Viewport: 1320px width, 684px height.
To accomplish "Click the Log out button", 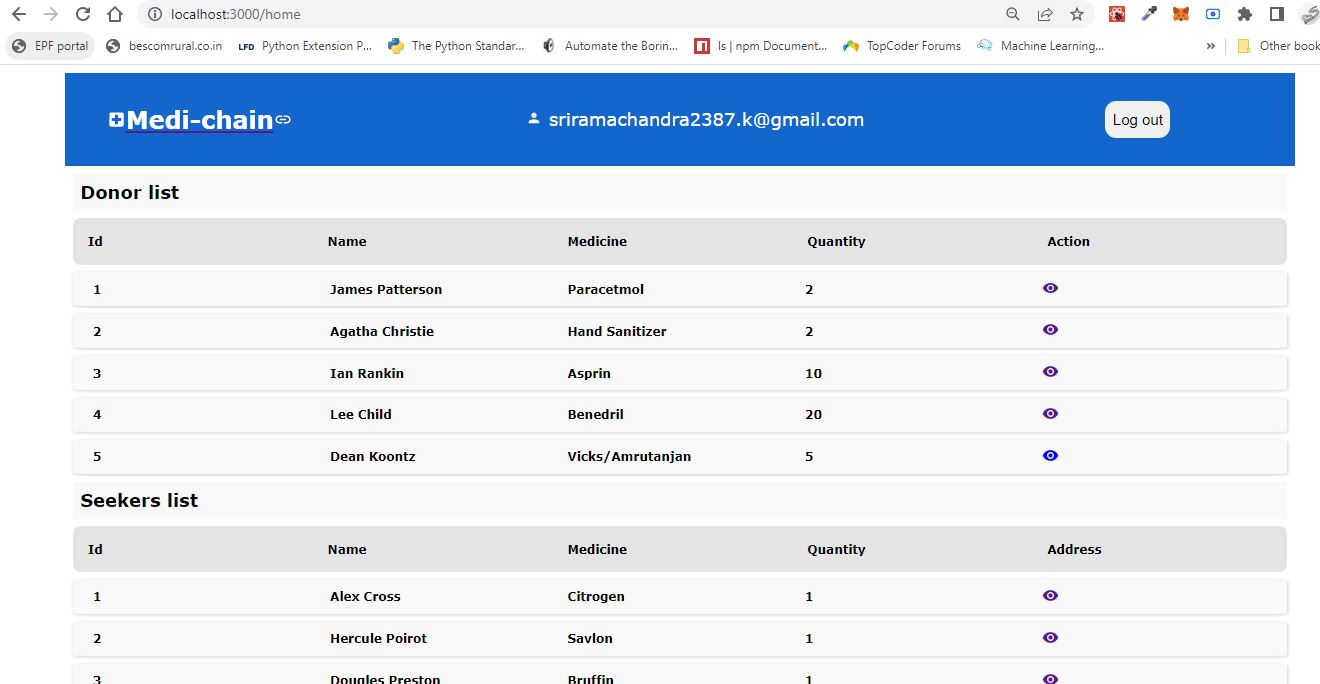I will 1137,120.
